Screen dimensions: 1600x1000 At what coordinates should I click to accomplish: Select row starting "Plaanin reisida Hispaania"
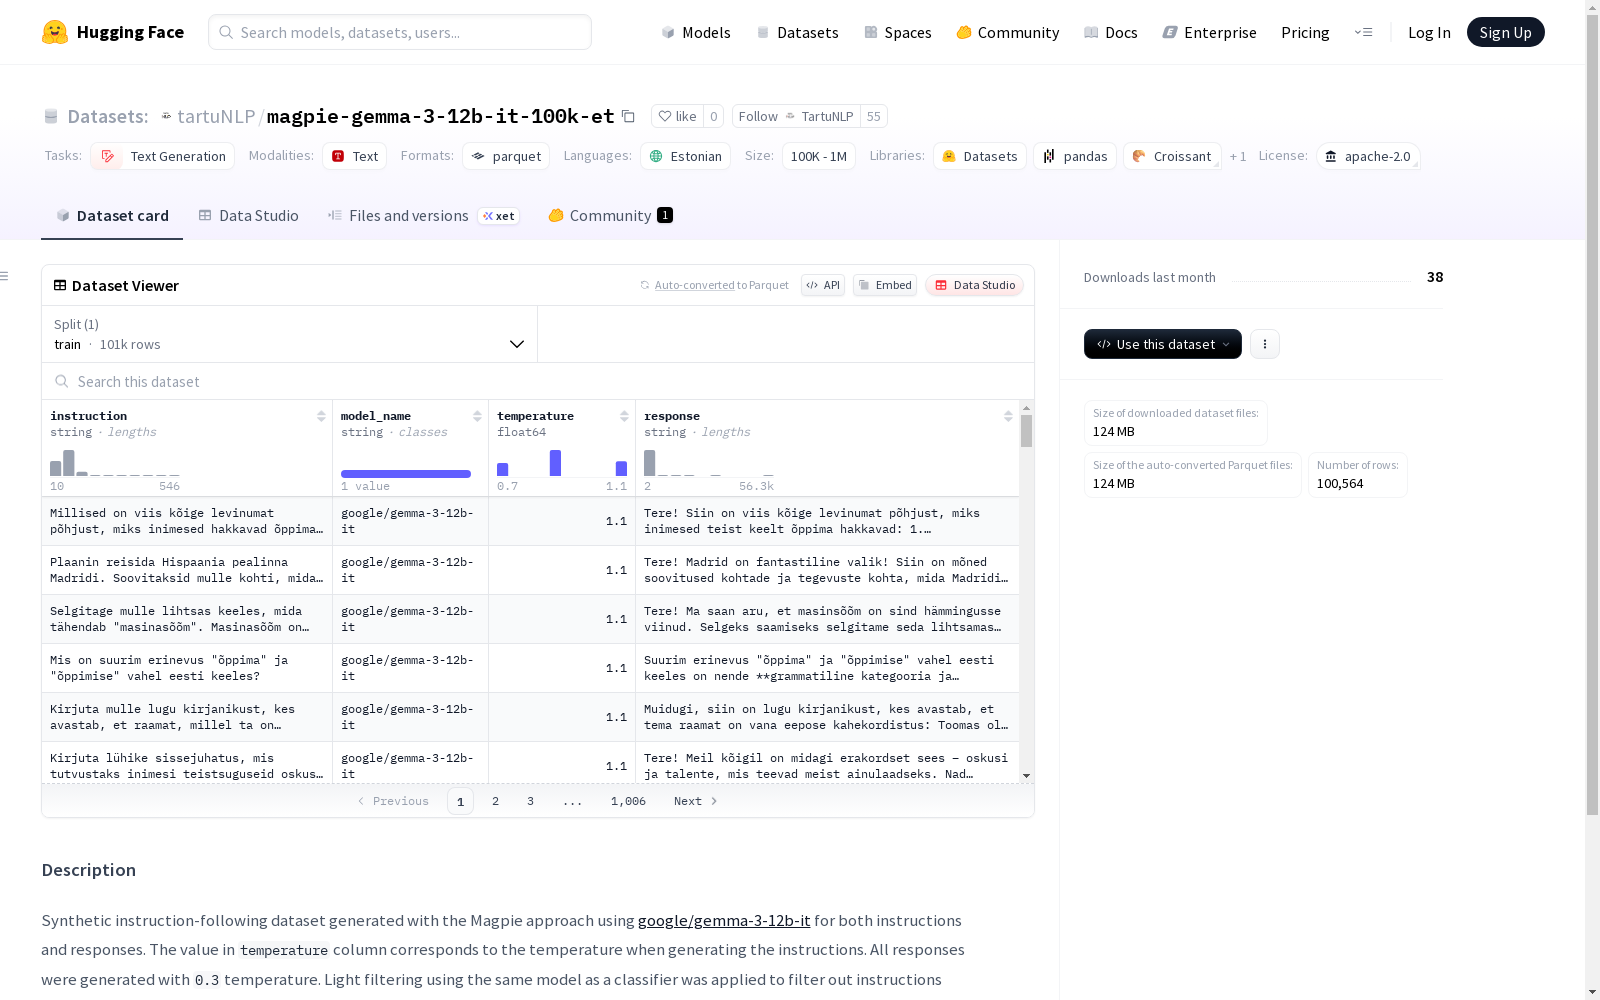click(531, 570)
